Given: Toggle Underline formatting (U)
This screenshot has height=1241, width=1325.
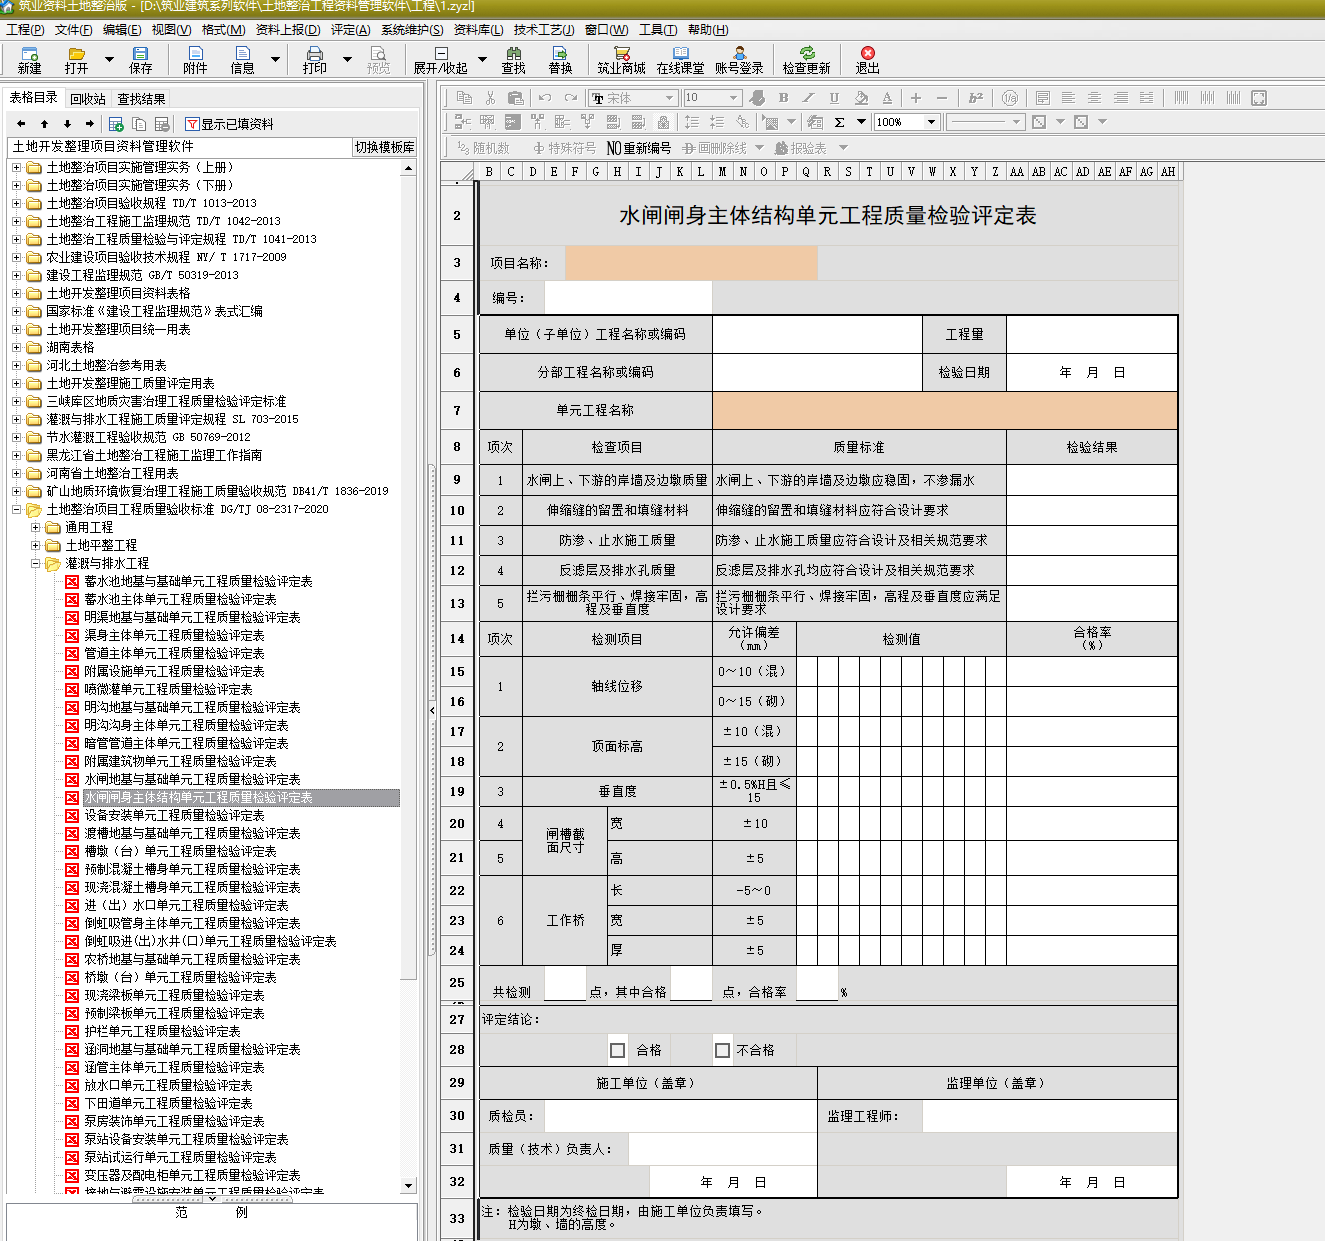Looking at the screenshot, I should 834,98.
